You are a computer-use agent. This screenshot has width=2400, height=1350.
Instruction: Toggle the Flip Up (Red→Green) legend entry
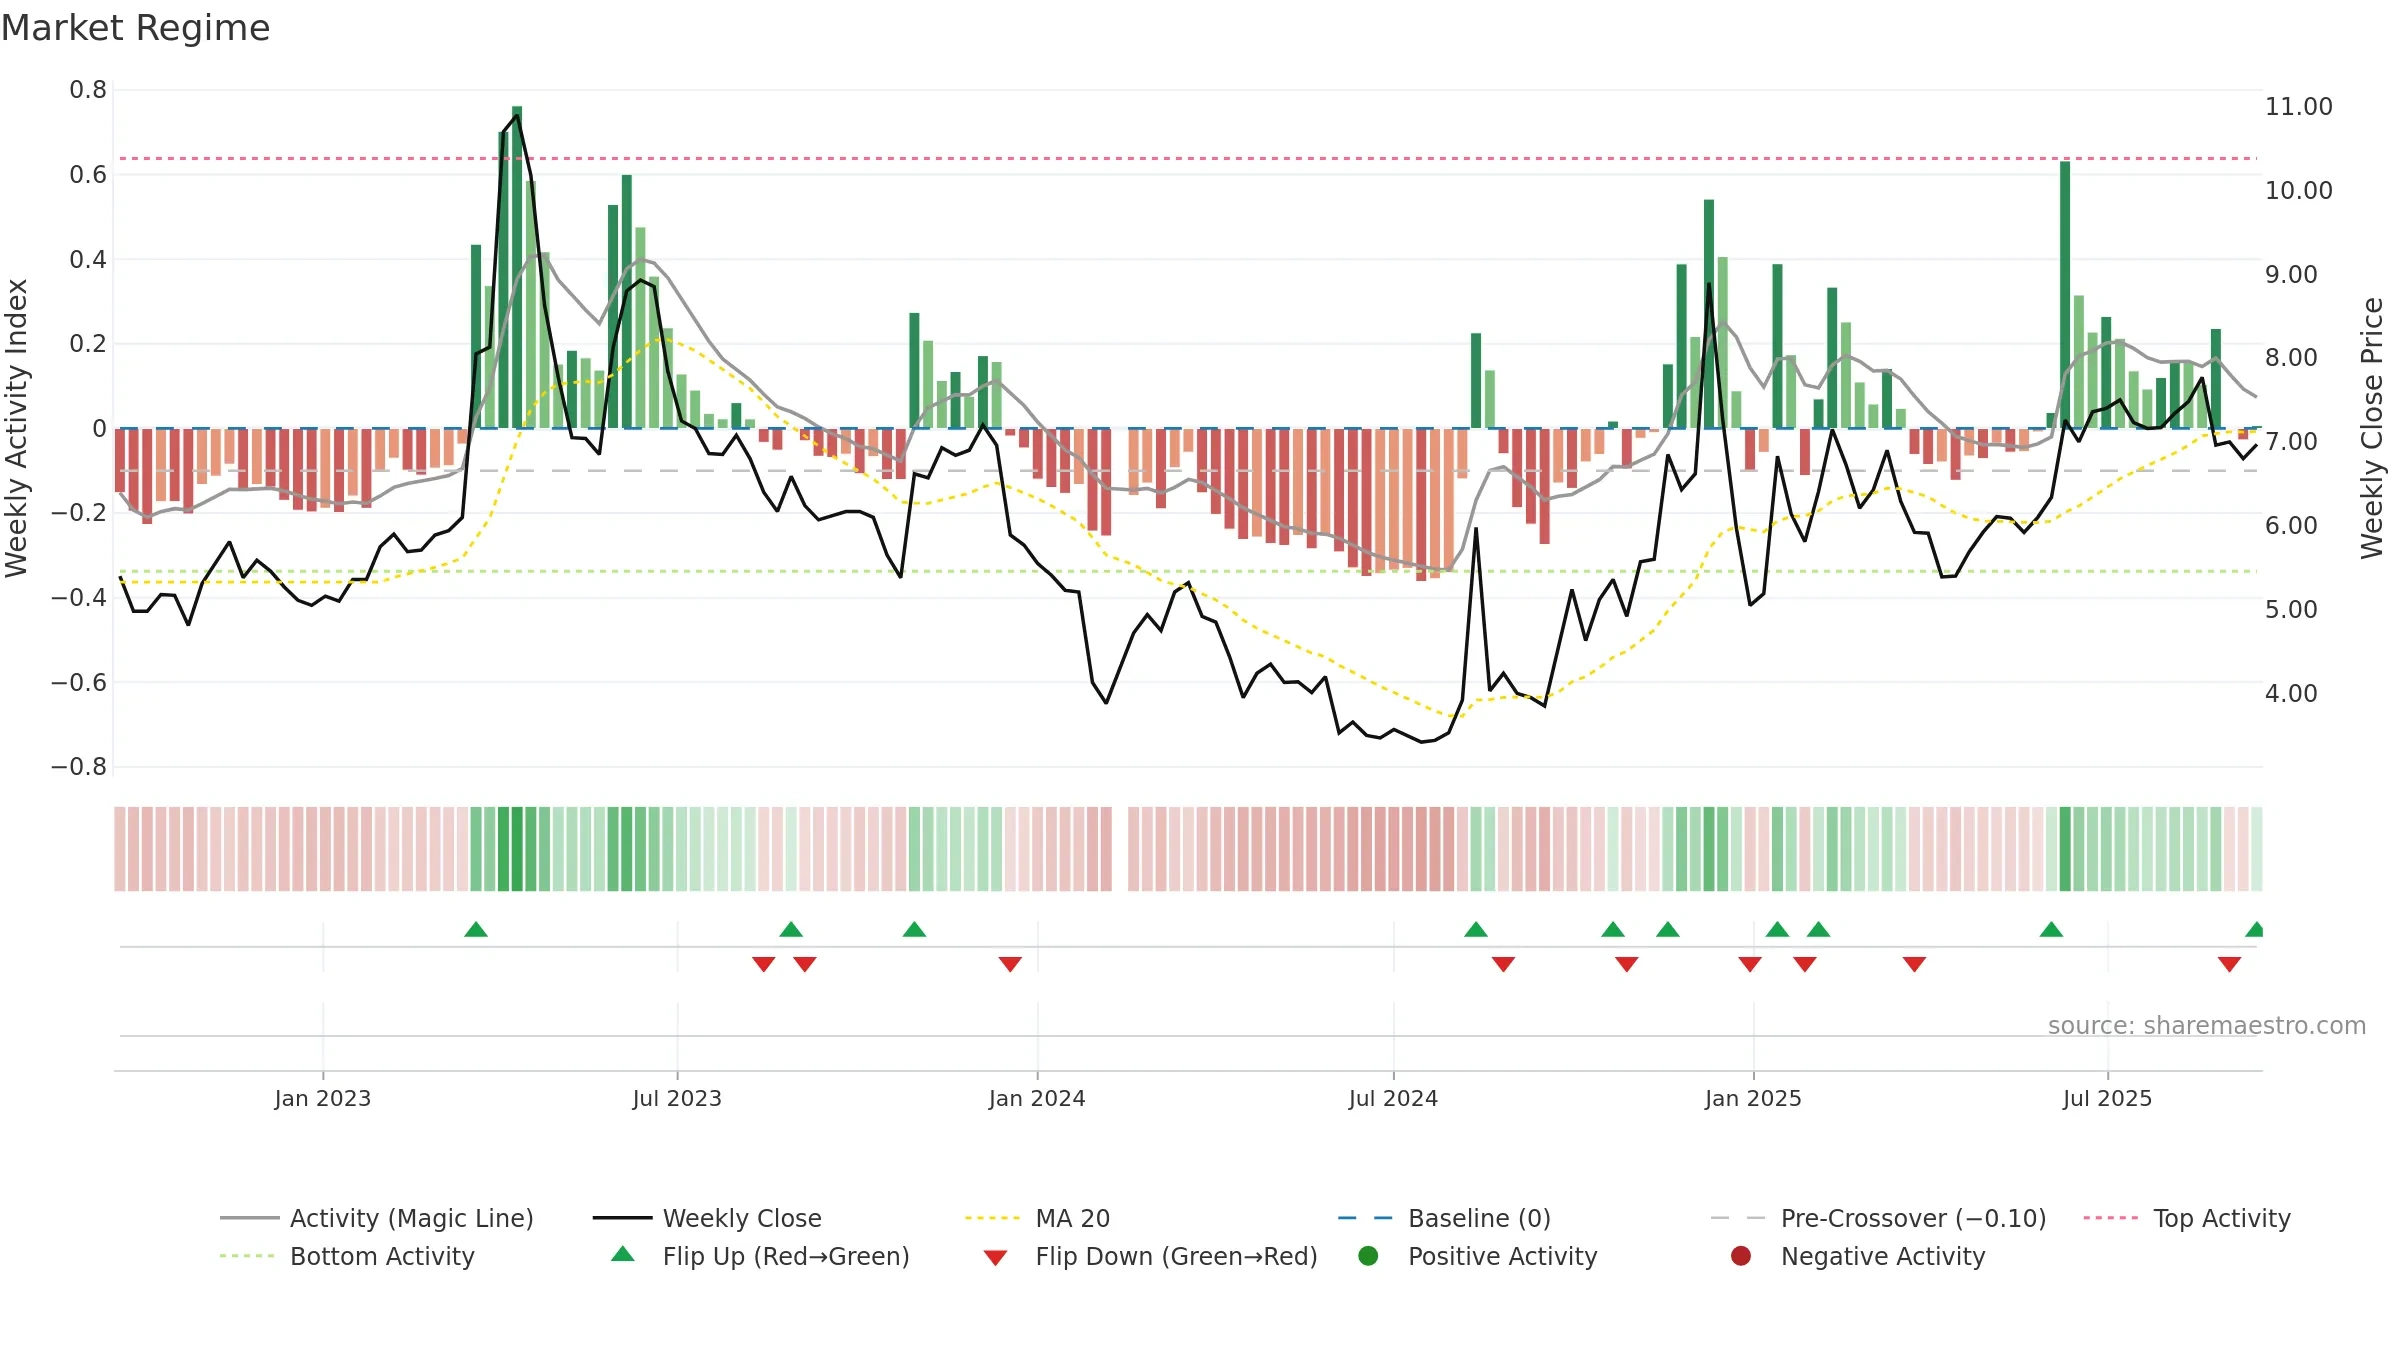click(x=760, y=1256)
